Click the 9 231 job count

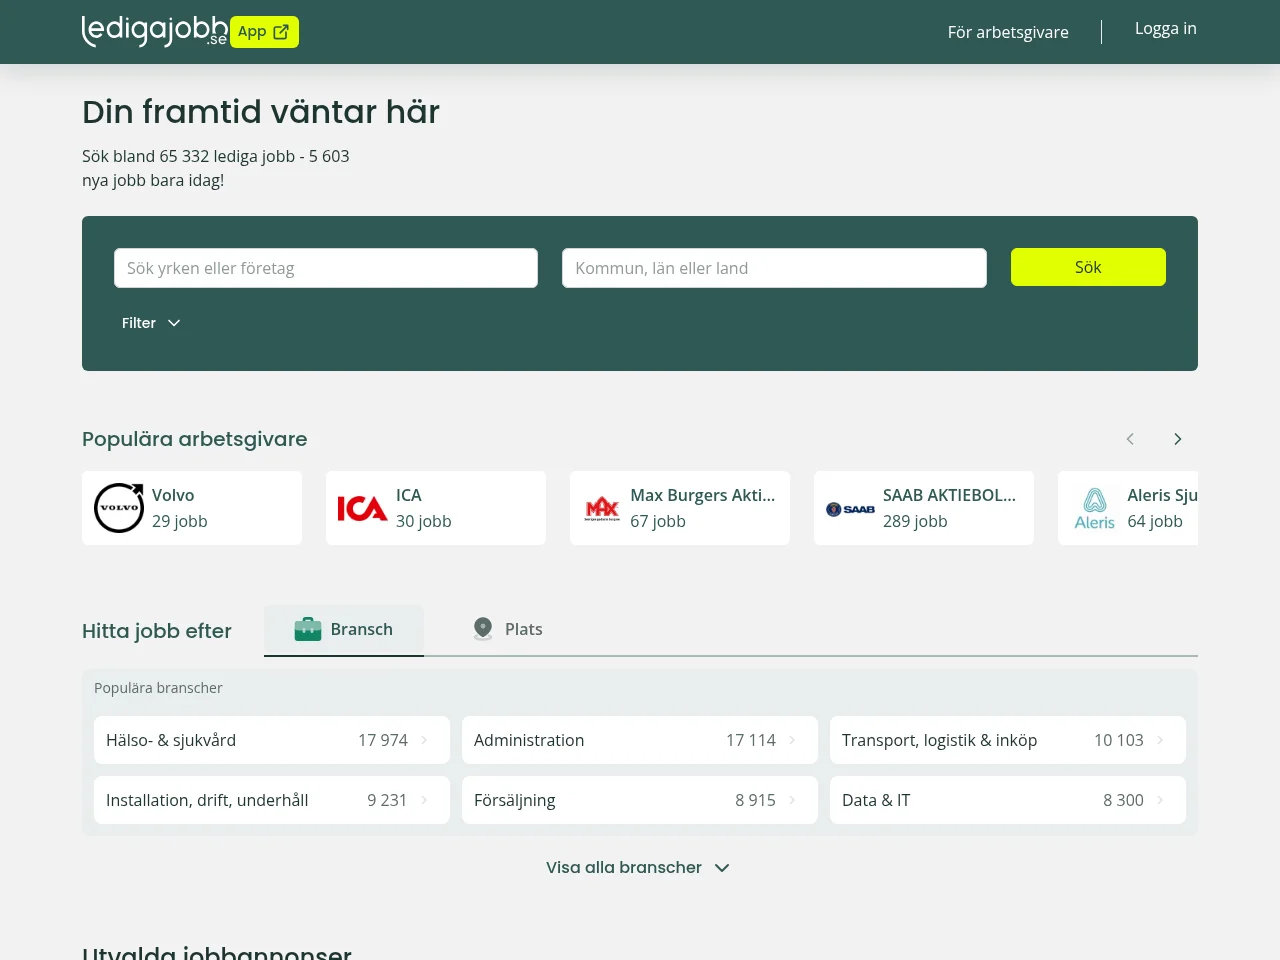click(x=387, y=800)
